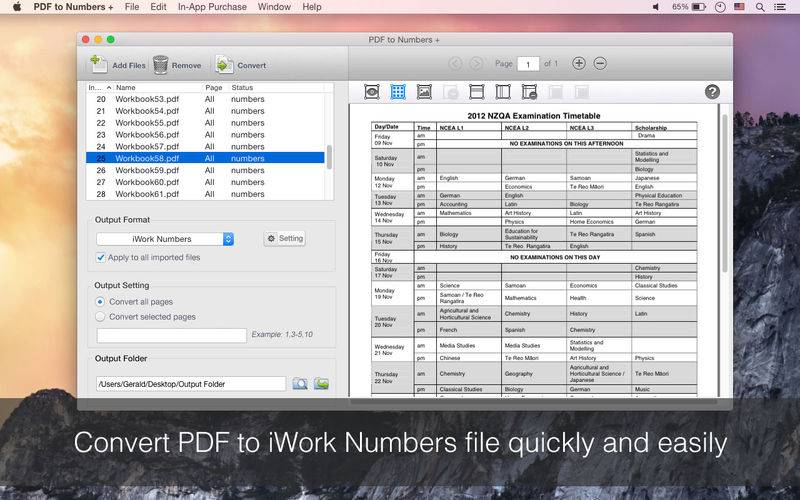Viewport: 800px width, 500px height.
Task: Click the Convert toolbar icon
Action: pyautogui.click(x=224, y=65)
